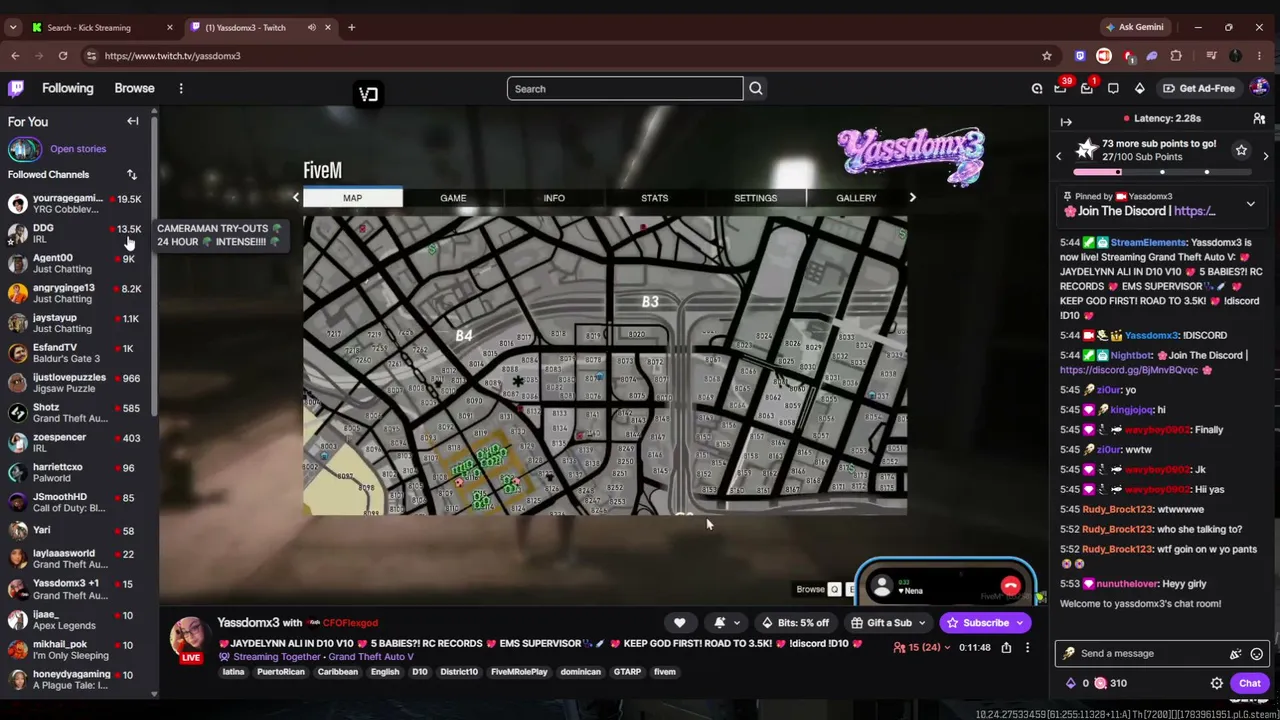The width and height of the screenshot is (1280, 720).
Task: Click the share stream icon
Action: [x=1006, y=648]
